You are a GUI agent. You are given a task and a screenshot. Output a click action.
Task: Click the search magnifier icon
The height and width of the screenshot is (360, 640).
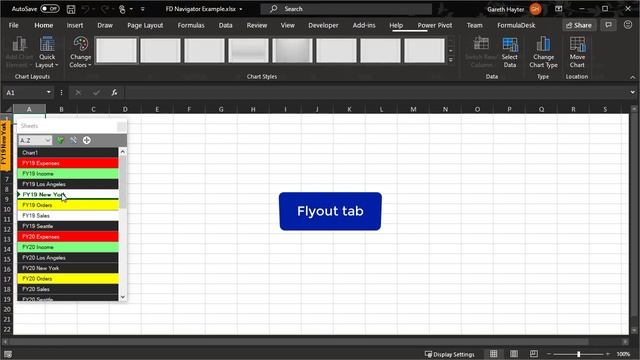(273, 9)
